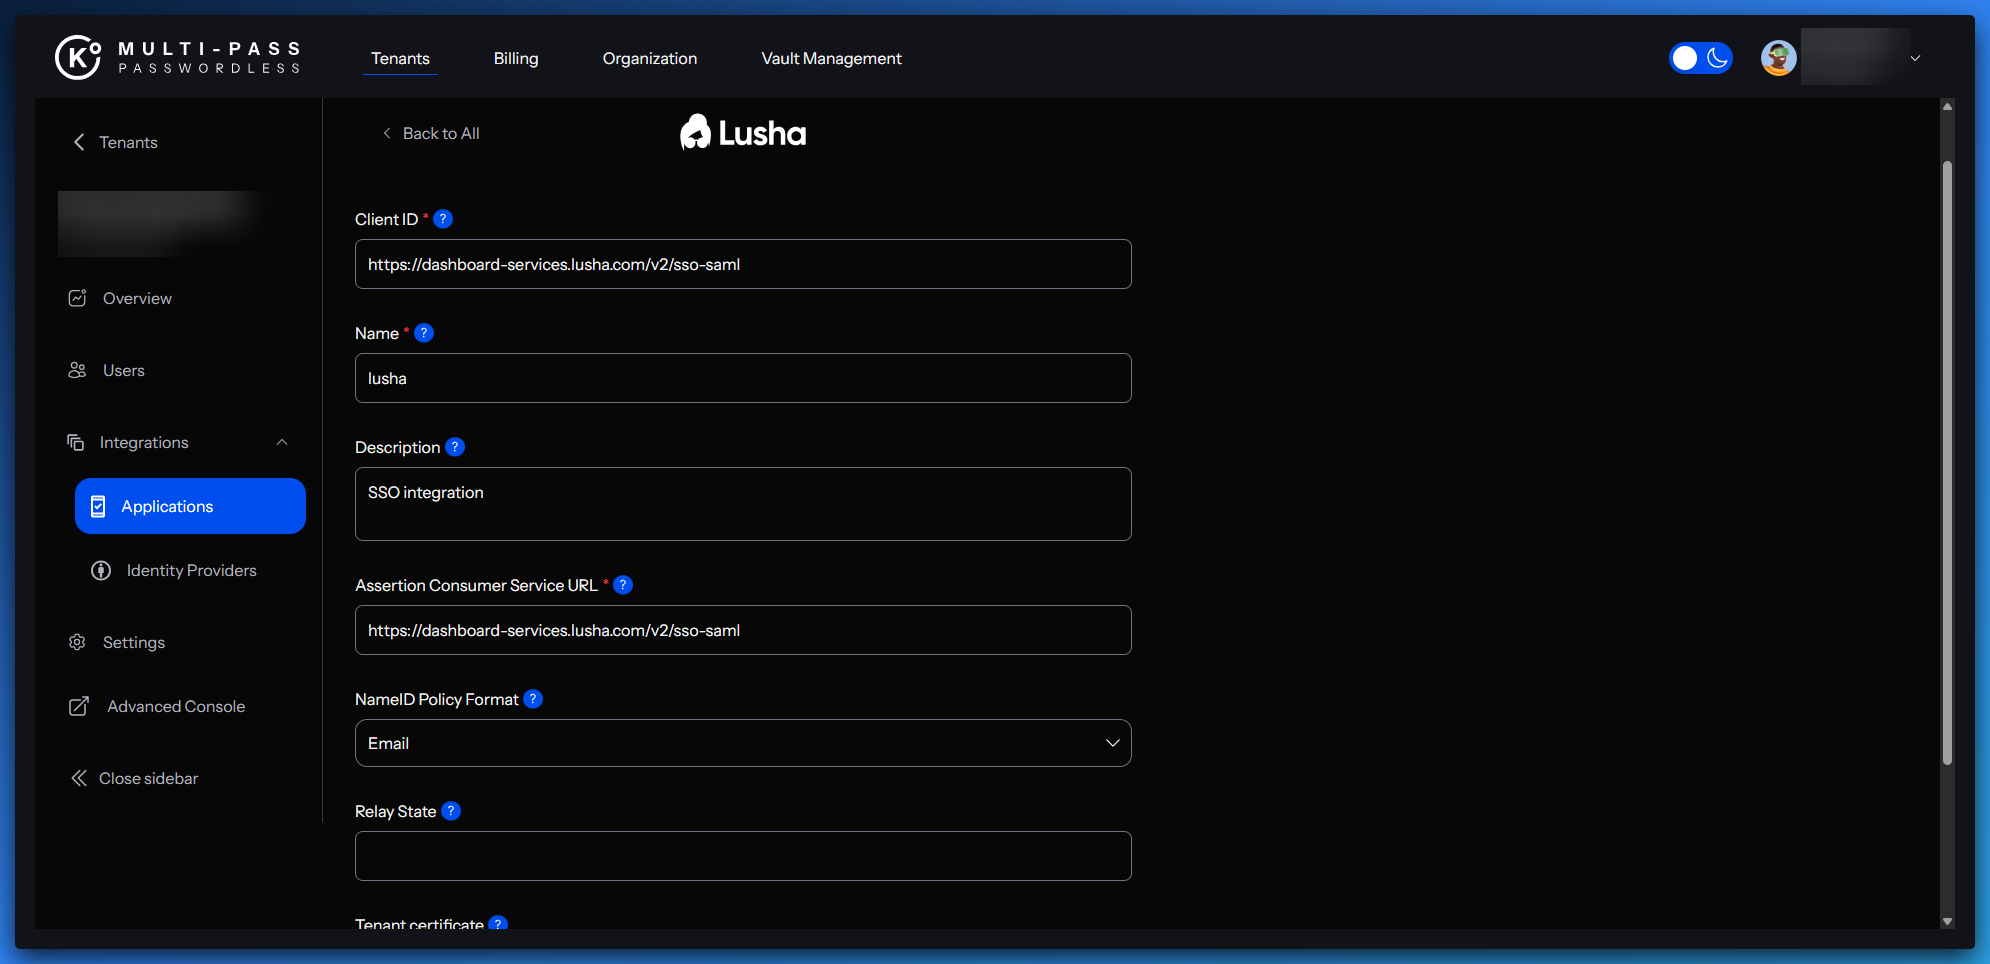Click the scrollbar down arrow
This screenshot has height=964, width=1990.
coord(1947,921)
